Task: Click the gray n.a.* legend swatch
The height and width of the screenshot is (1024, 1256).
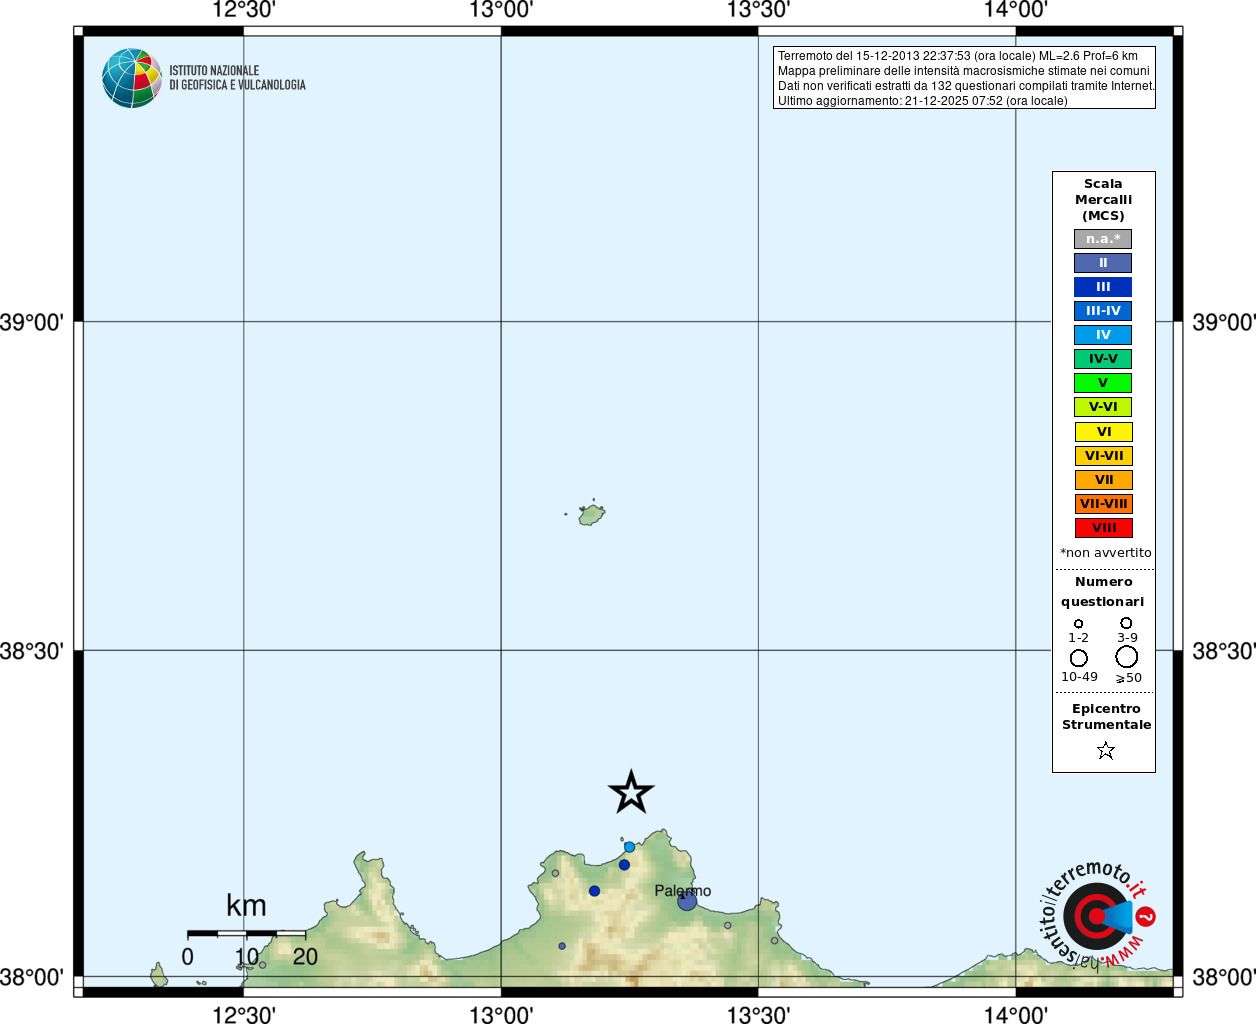Action: point(1103,239)
